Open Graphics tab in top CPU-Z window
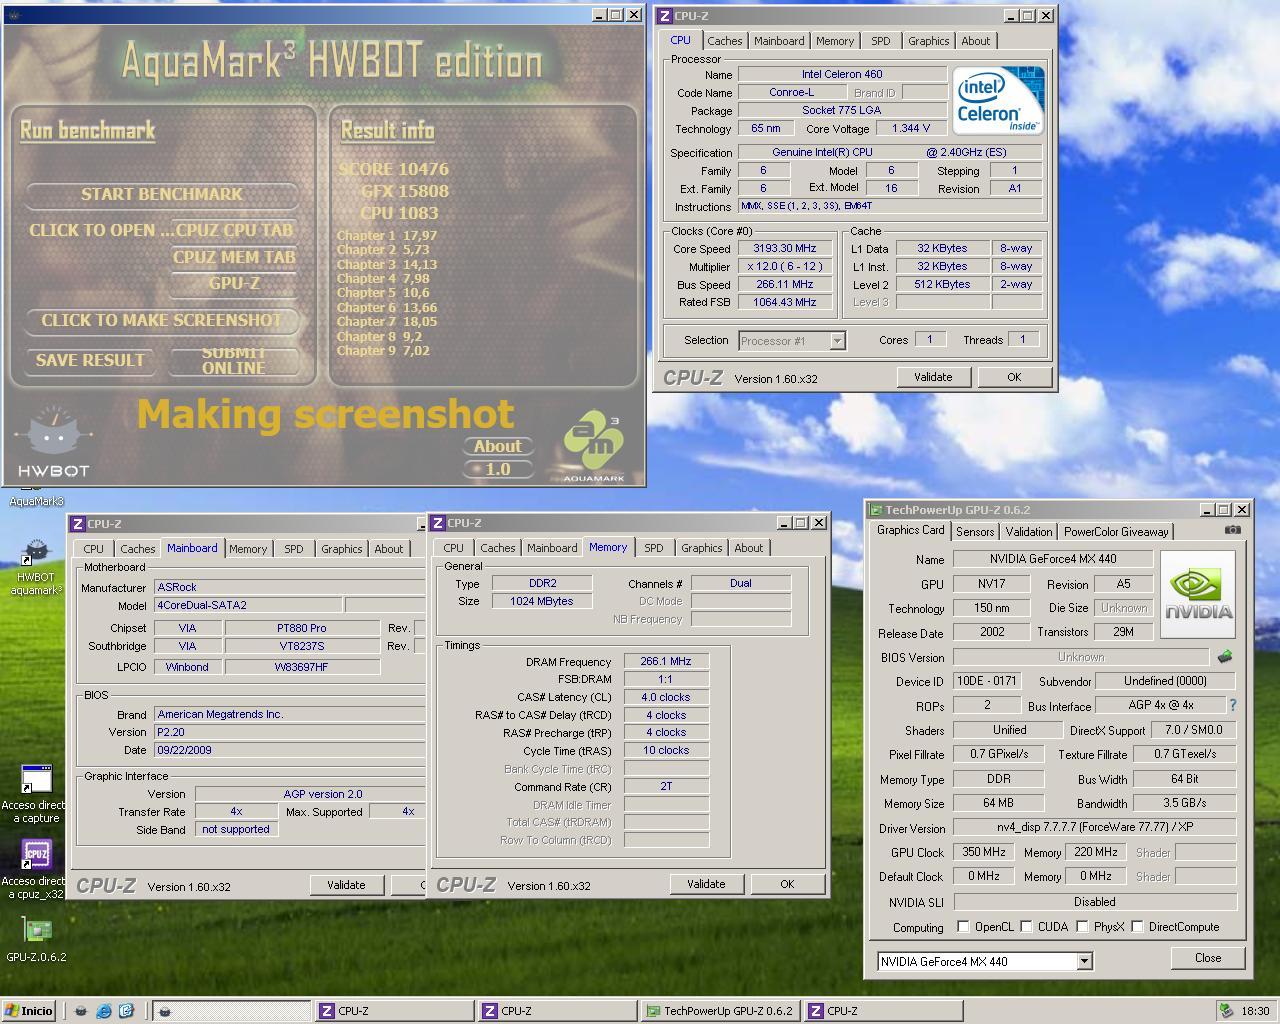The width and height of the screenshot is (1280, 1024). [x=928, y=41]
